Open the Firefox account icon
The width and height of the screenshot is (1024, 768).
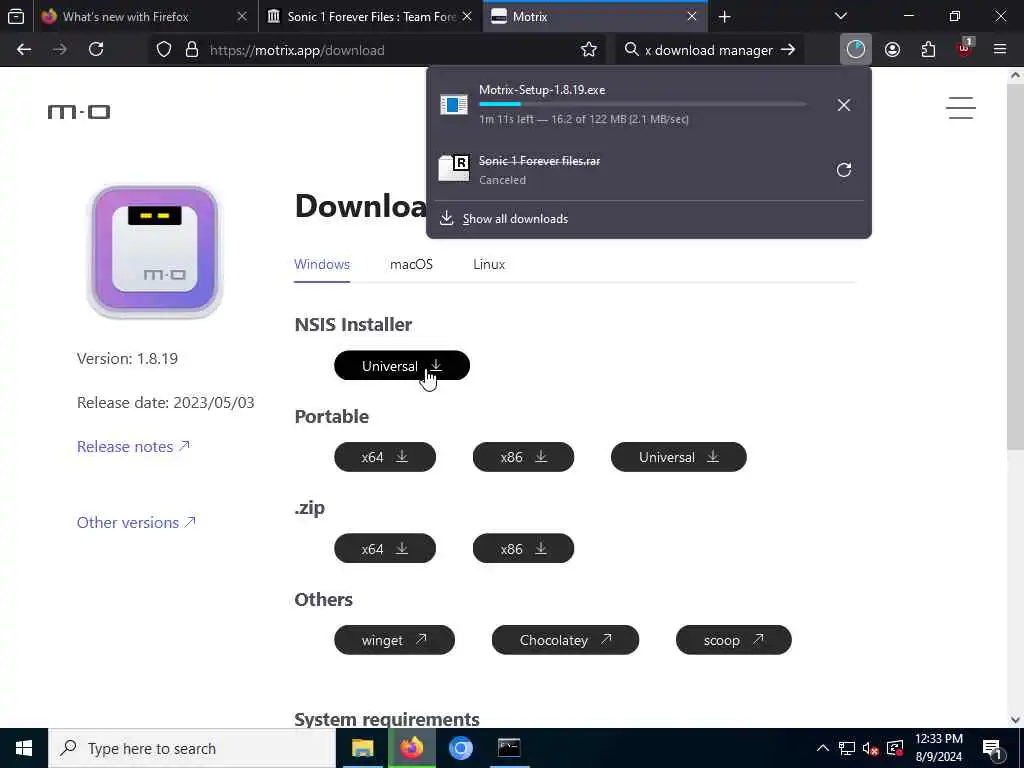point(892,50)
